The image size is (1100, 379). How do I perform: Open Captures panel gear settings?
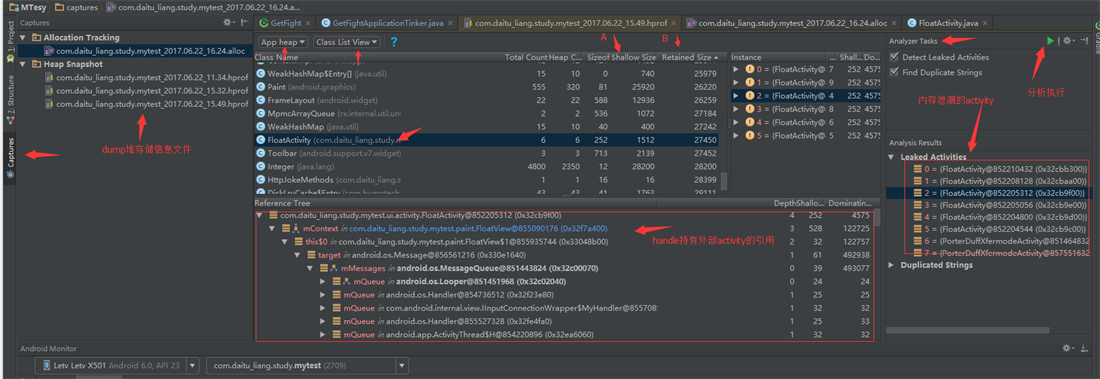coord(228,22)
